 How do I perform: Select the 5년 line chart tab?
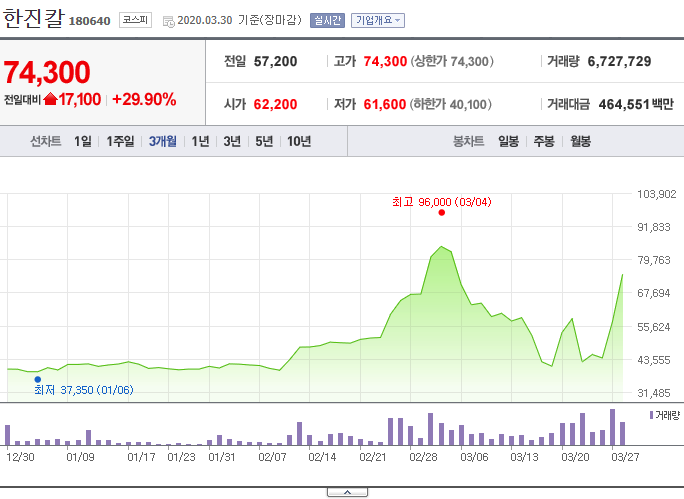264,141
